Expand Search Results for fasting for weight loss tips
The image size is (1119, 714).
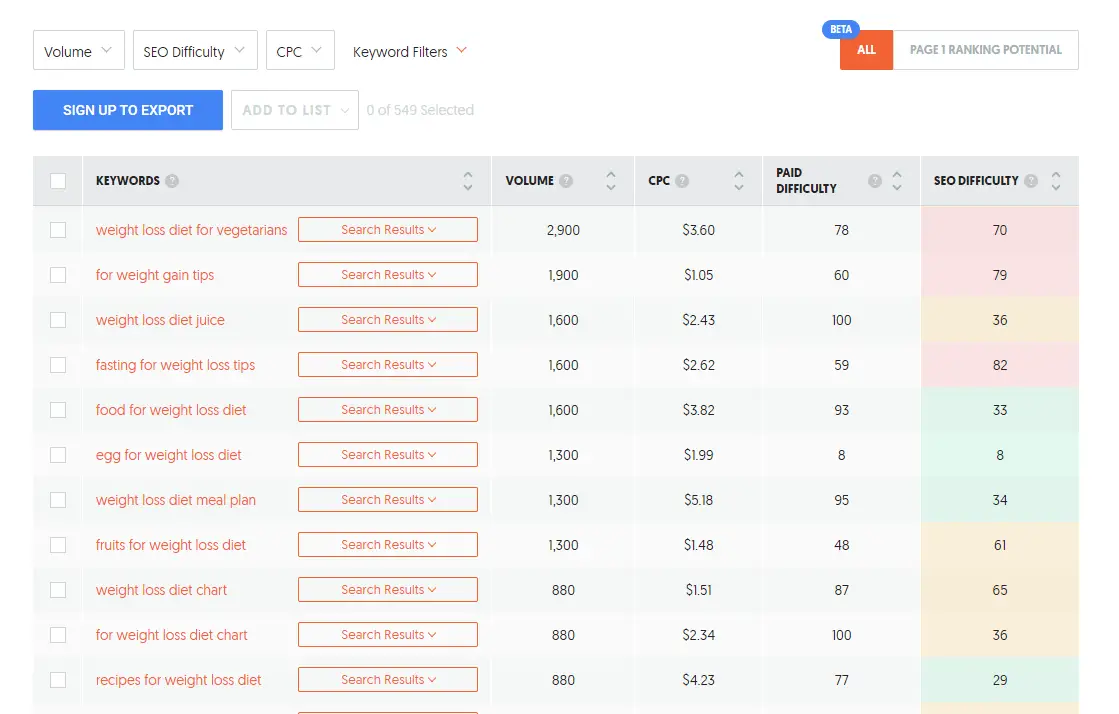point(388,365)
